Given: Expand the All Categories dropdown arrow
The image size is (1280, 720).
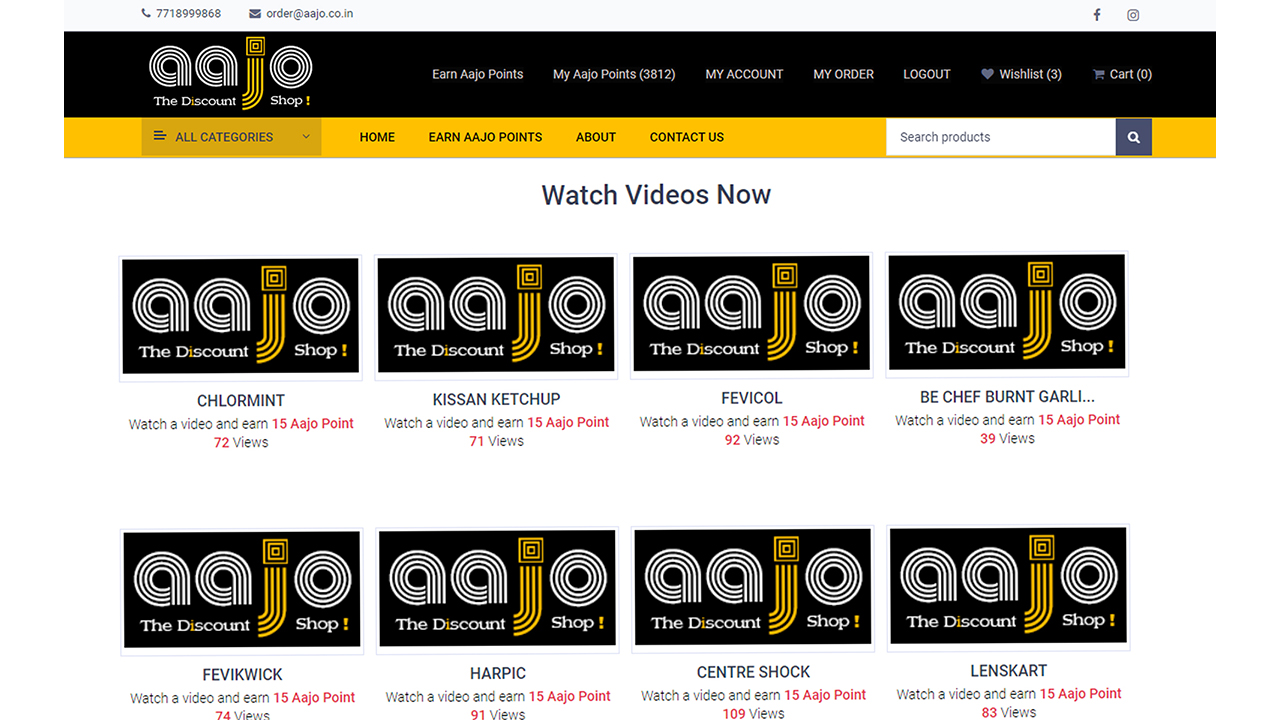Looking at the screenshot, I should [306, 137].
